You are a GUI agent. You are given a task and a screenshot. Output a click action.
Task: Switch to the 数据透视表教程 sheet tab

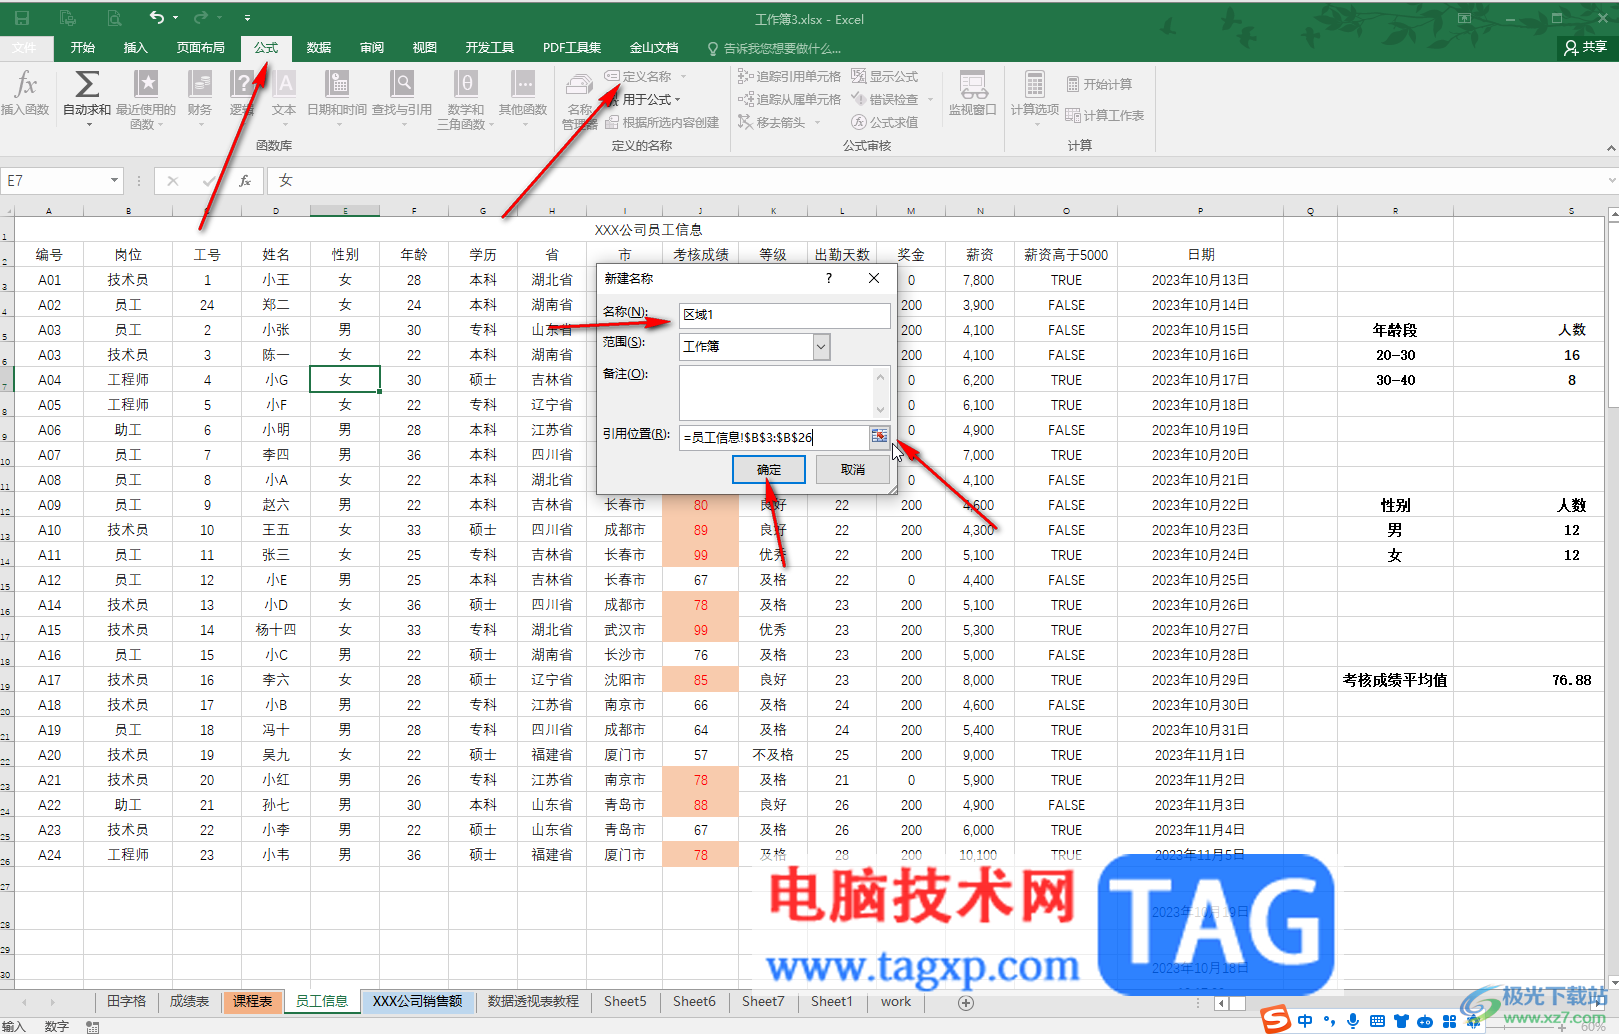tap(533, 1001)
